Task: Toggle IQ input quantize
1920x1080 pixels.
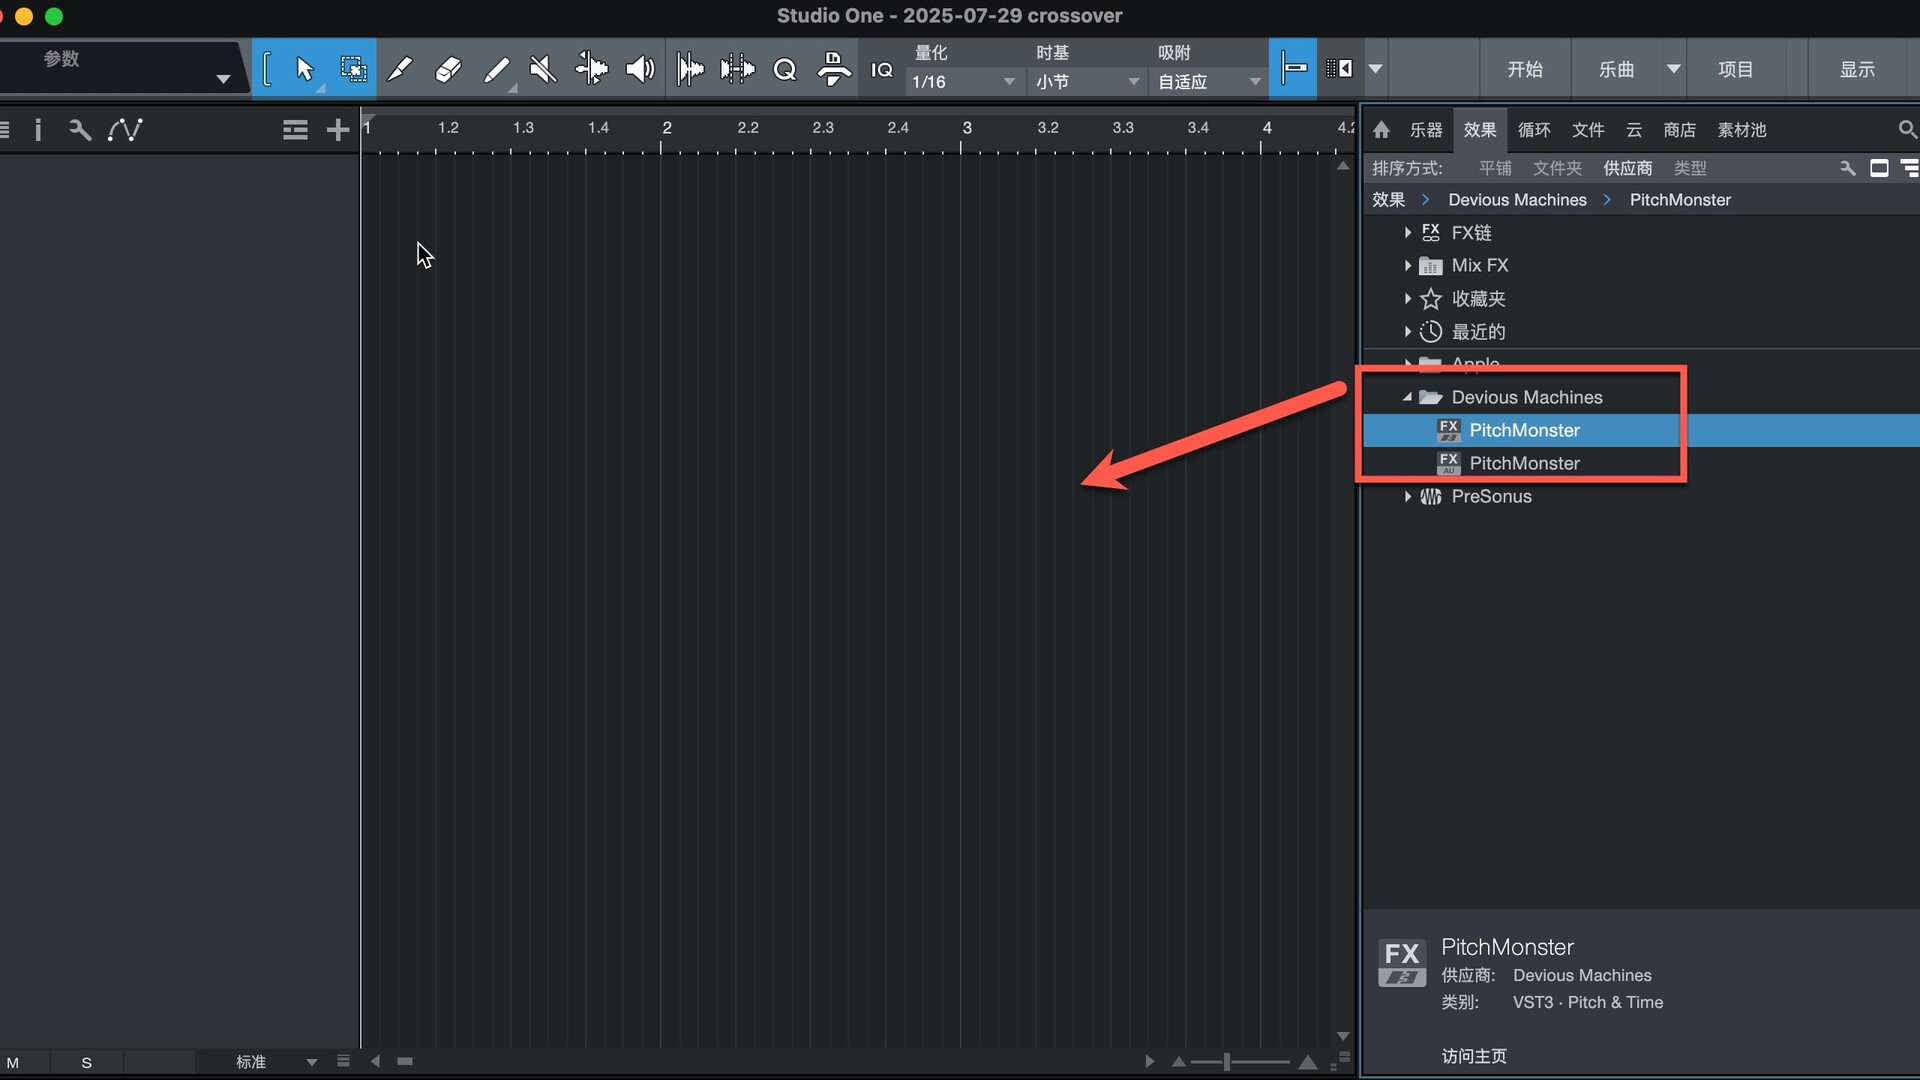Action: (881, 69)
